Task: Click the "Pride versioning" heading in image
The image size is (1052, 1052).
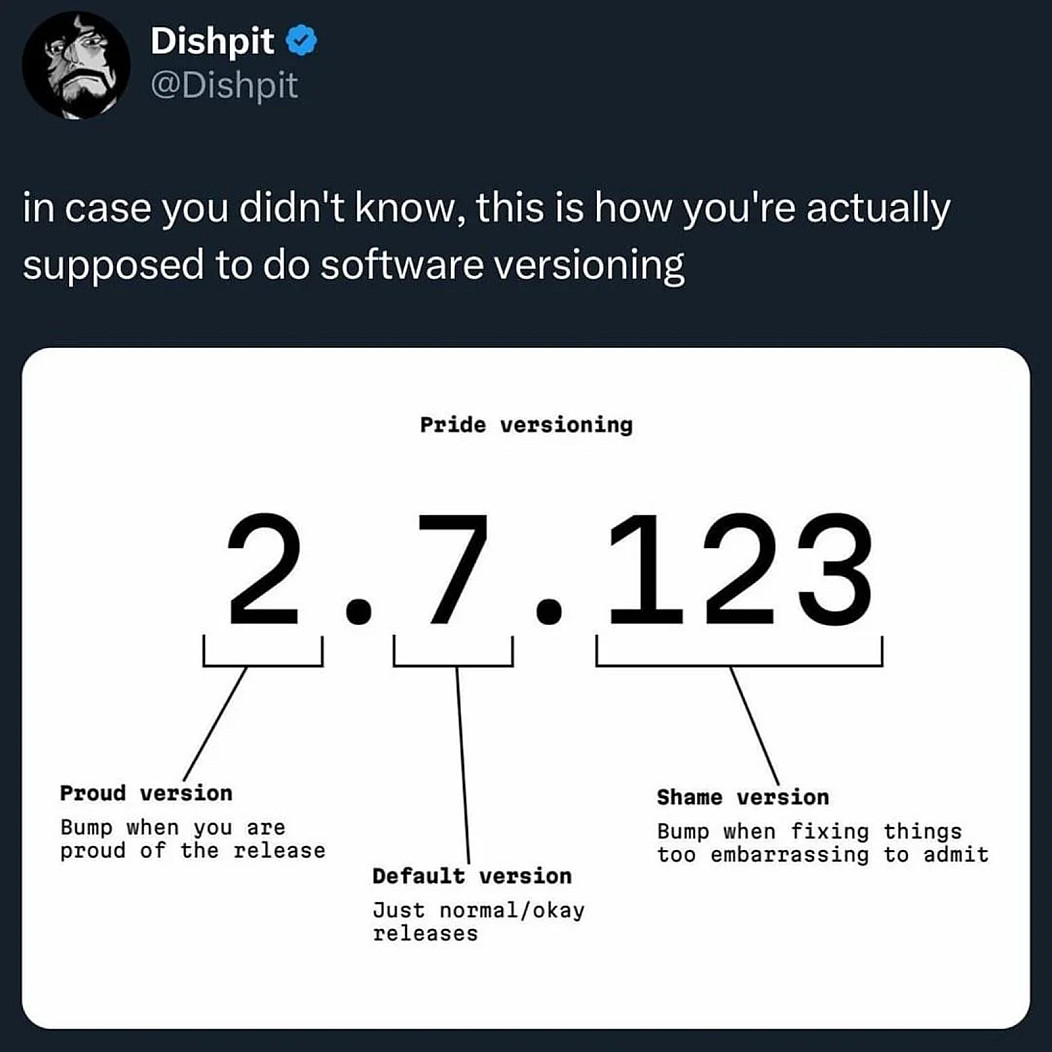Action: (x=526, y=425)
